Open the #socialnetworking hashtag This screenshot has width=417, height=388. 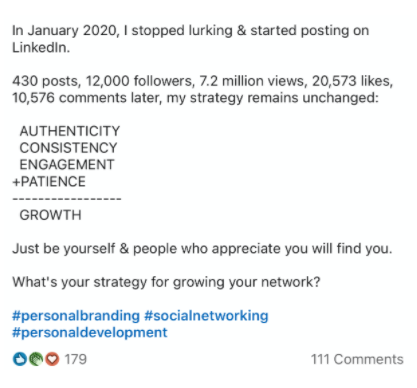[x=206, y=316]
